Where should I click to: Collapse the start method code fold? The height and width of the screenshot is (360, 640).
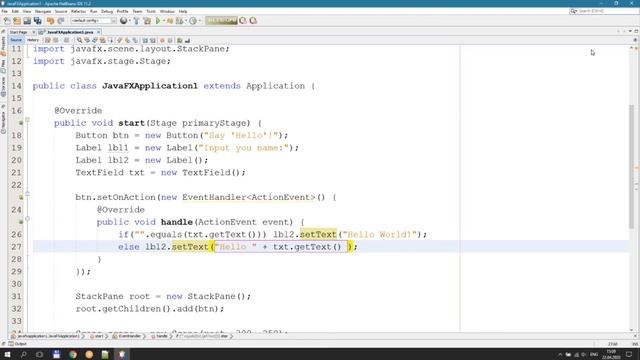(x=27, y=120)
